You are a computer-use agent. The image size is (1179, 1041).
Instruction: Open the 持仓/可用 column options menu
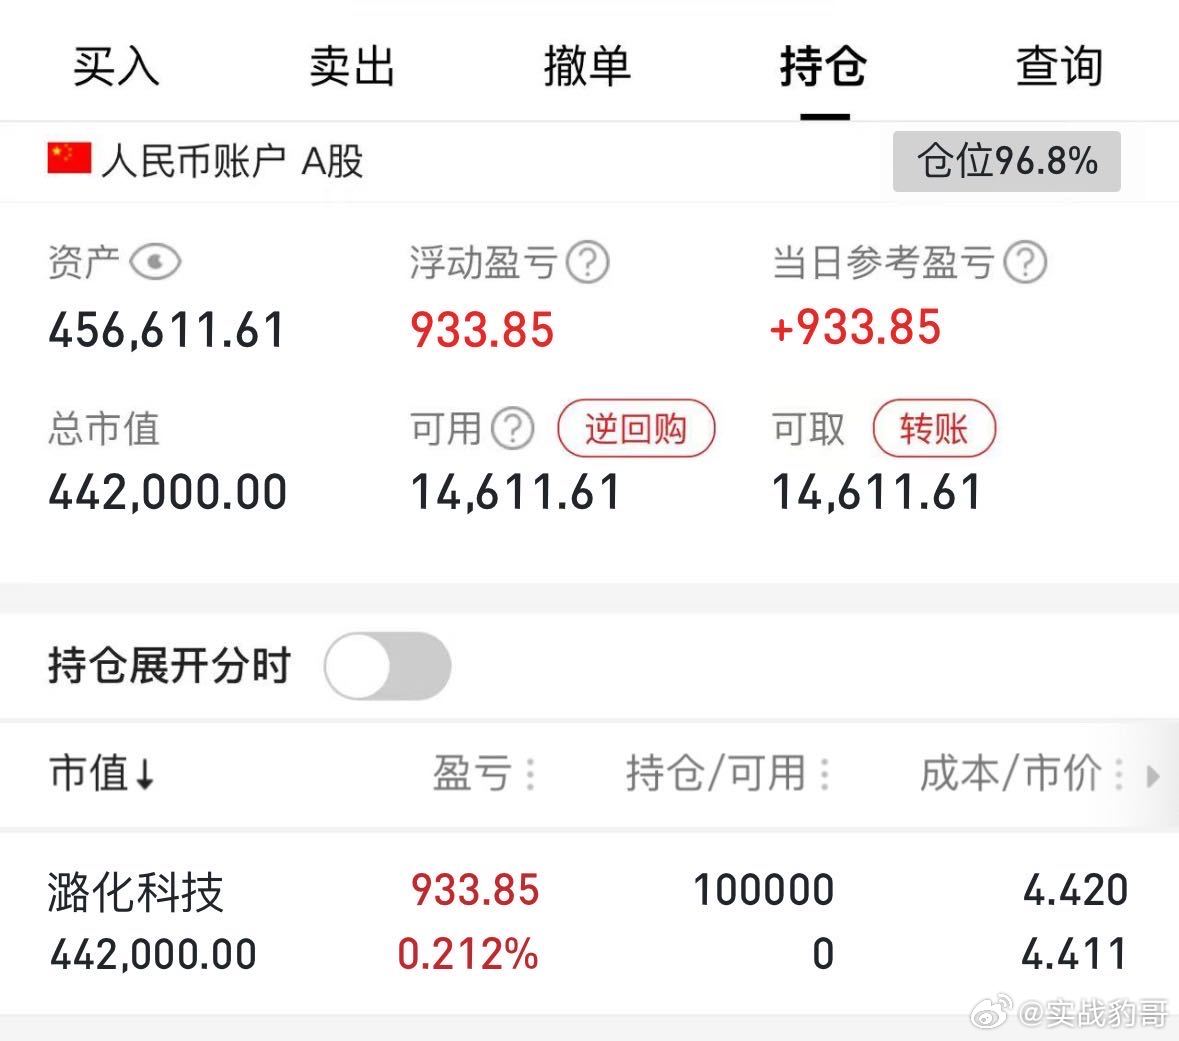point(824,774)
